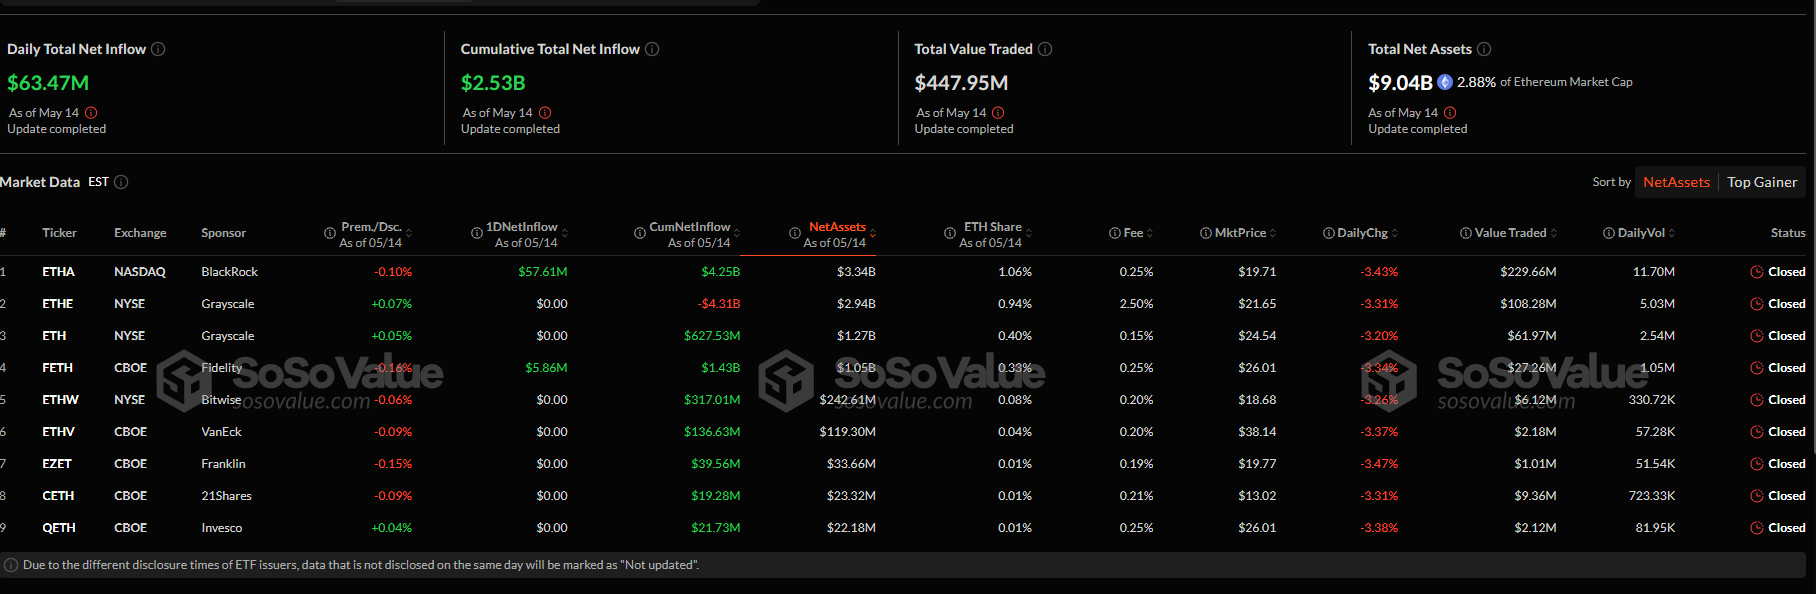The width and height of the screenshot is (1816, 594).
Task: Select the NetAssets option next to Sort by
Action: [1676, 182]
